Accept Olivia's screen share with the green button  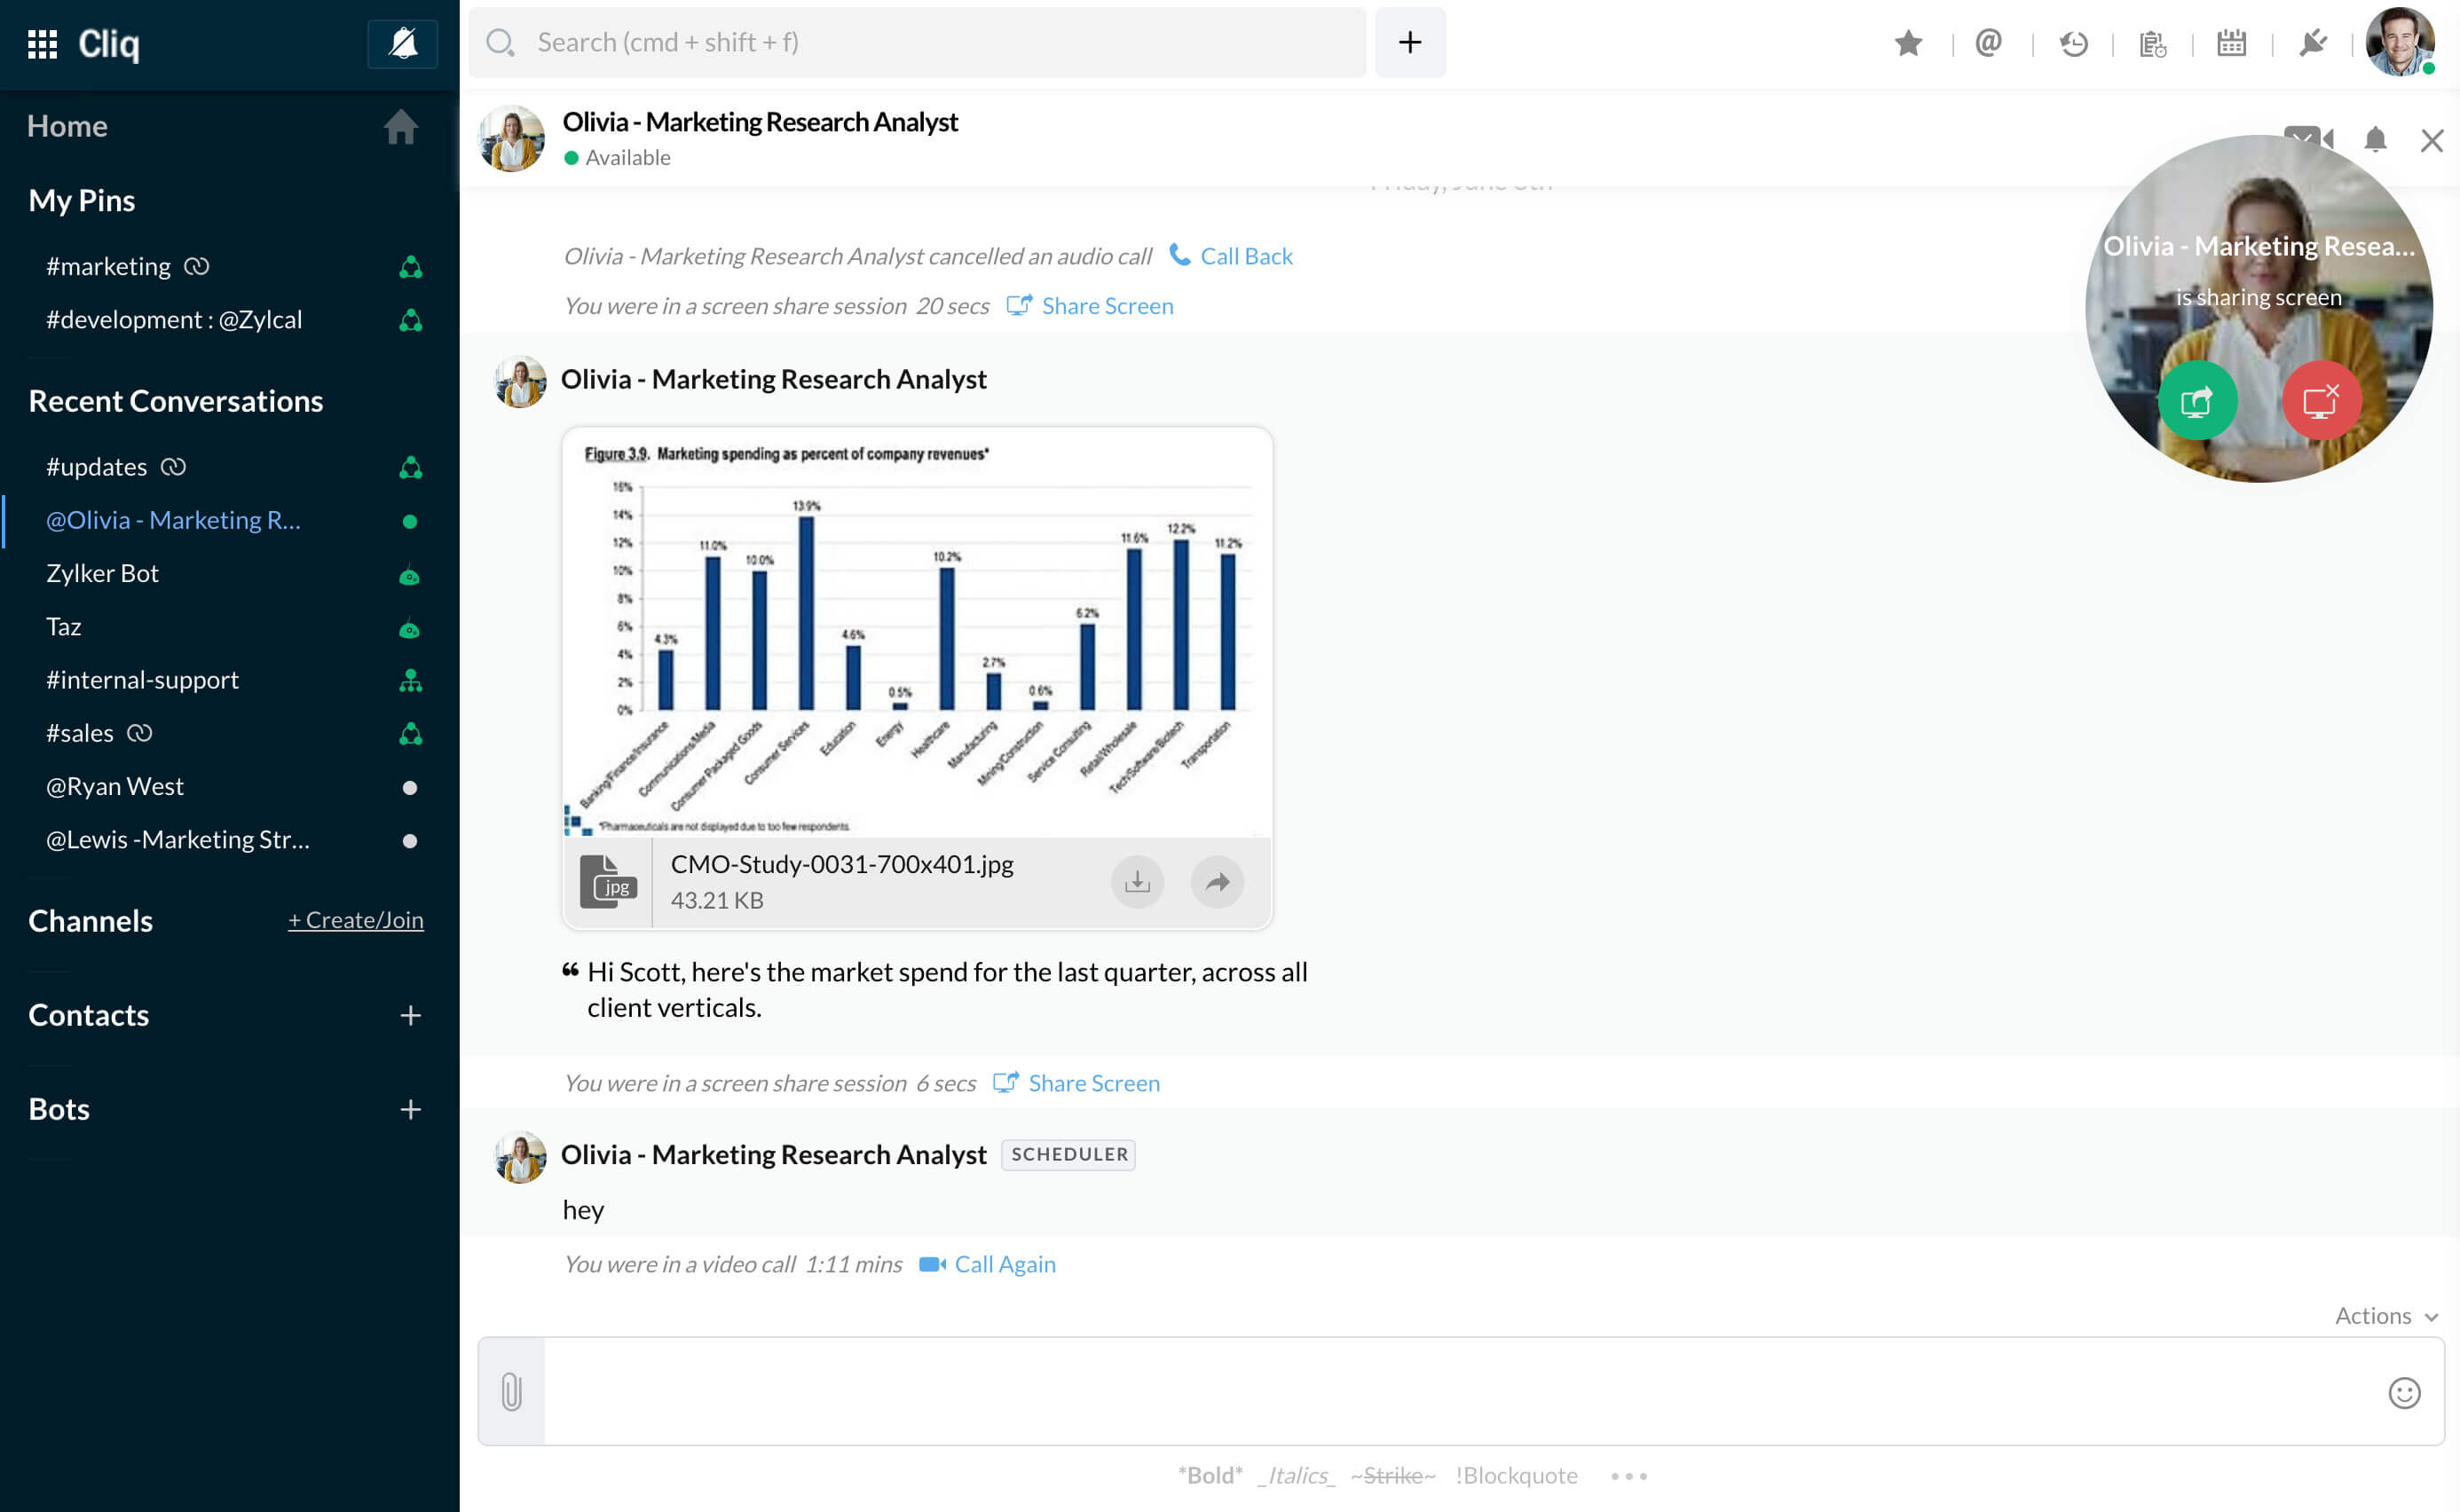[x=2197, y=401]
